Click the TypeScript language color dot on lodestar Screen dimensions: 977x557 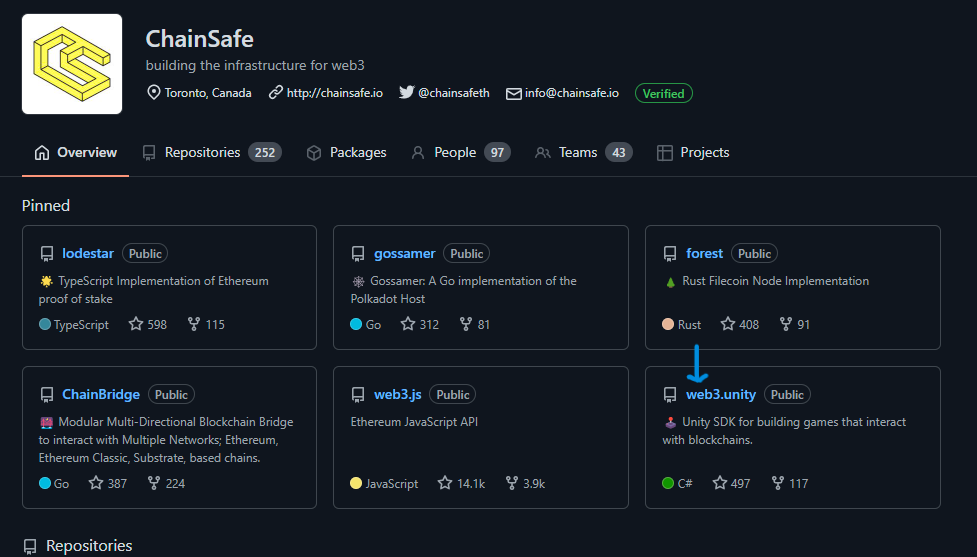click(45, 324)
